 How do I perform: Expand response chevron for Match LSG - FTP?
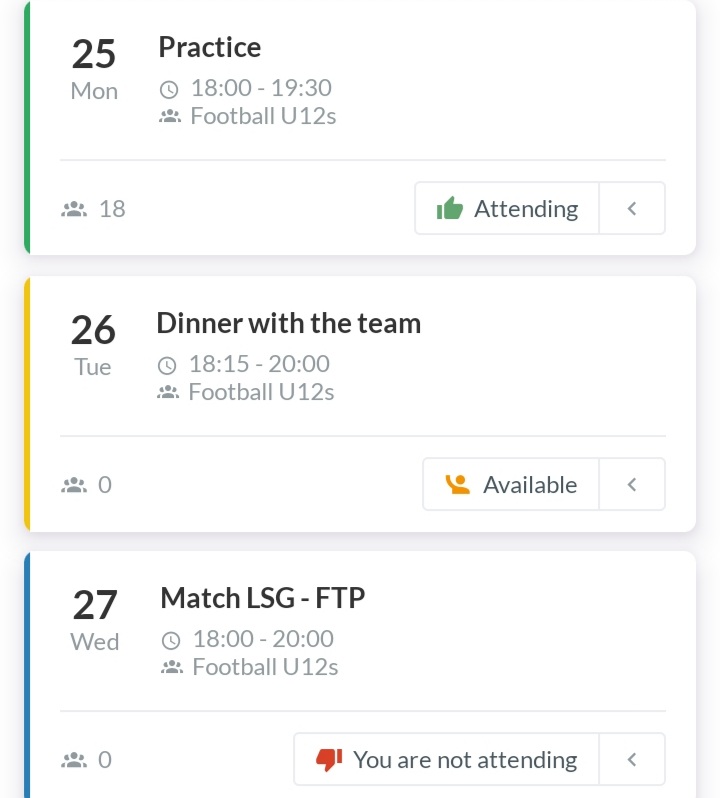point(632,760)
